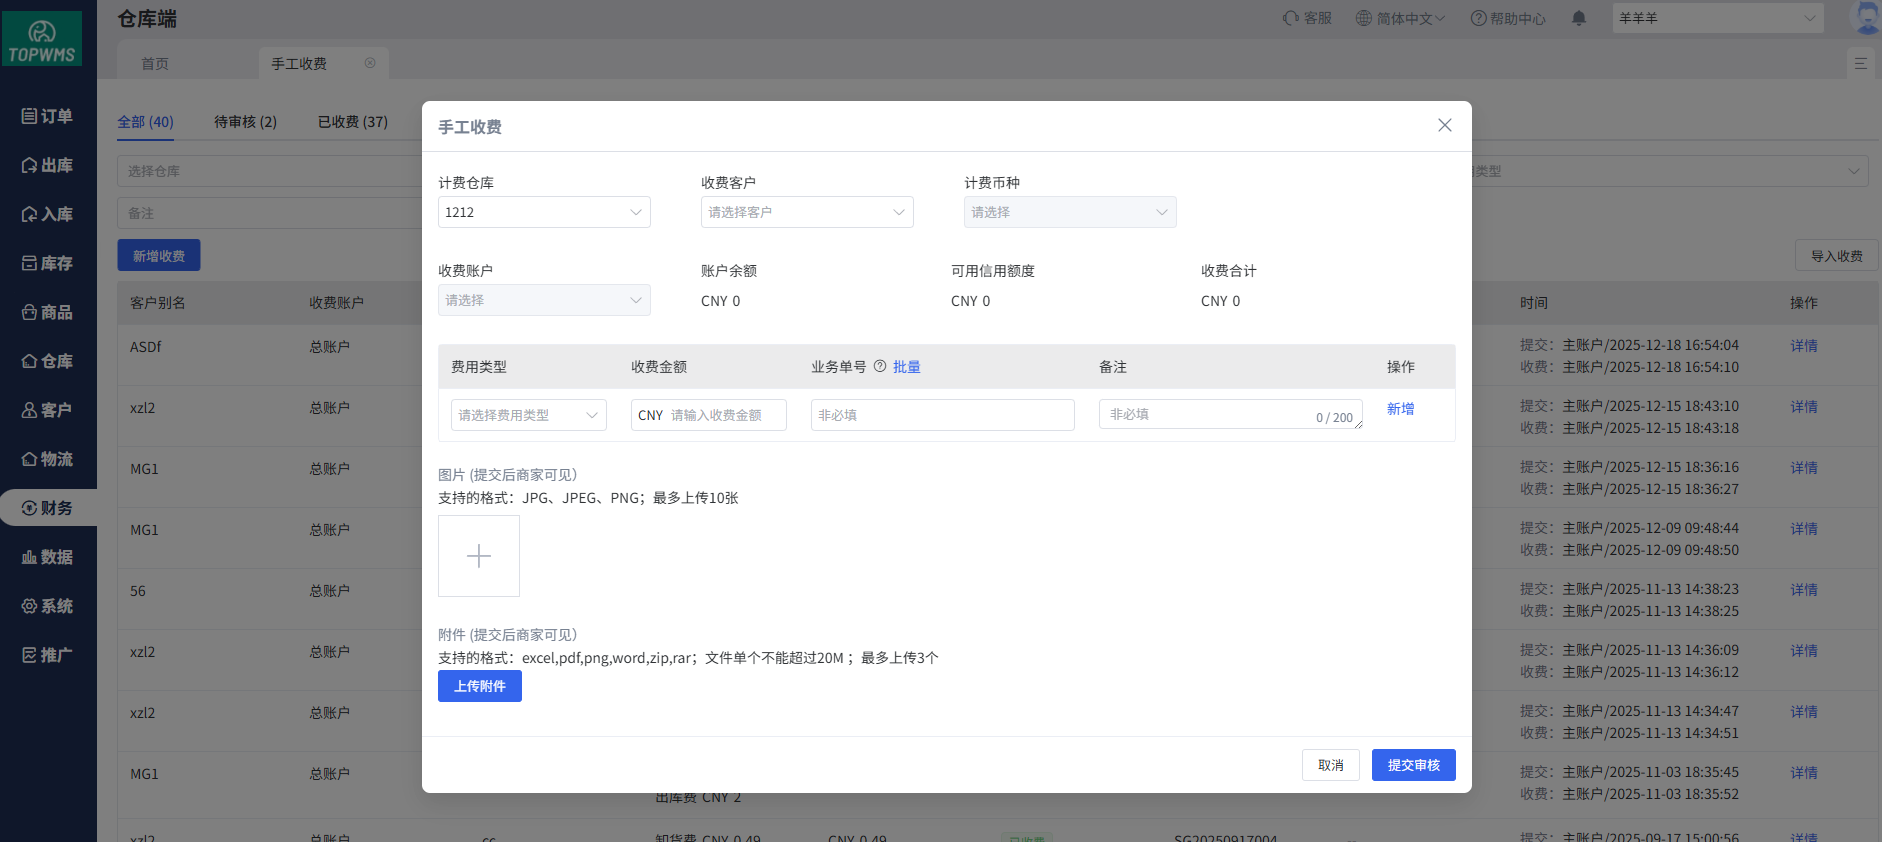This screenshot has height=842, width=1882.
Task: Click the upload attachment (上传附件) button
Action: point(480,686)
